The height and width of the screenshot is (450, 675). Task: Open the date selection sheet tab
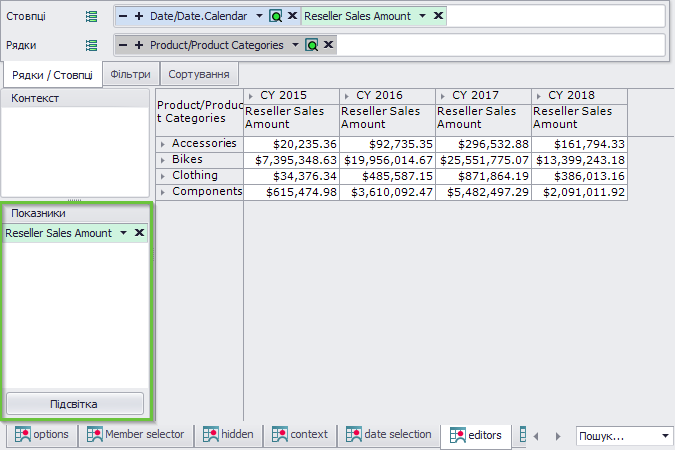point(388,434)
